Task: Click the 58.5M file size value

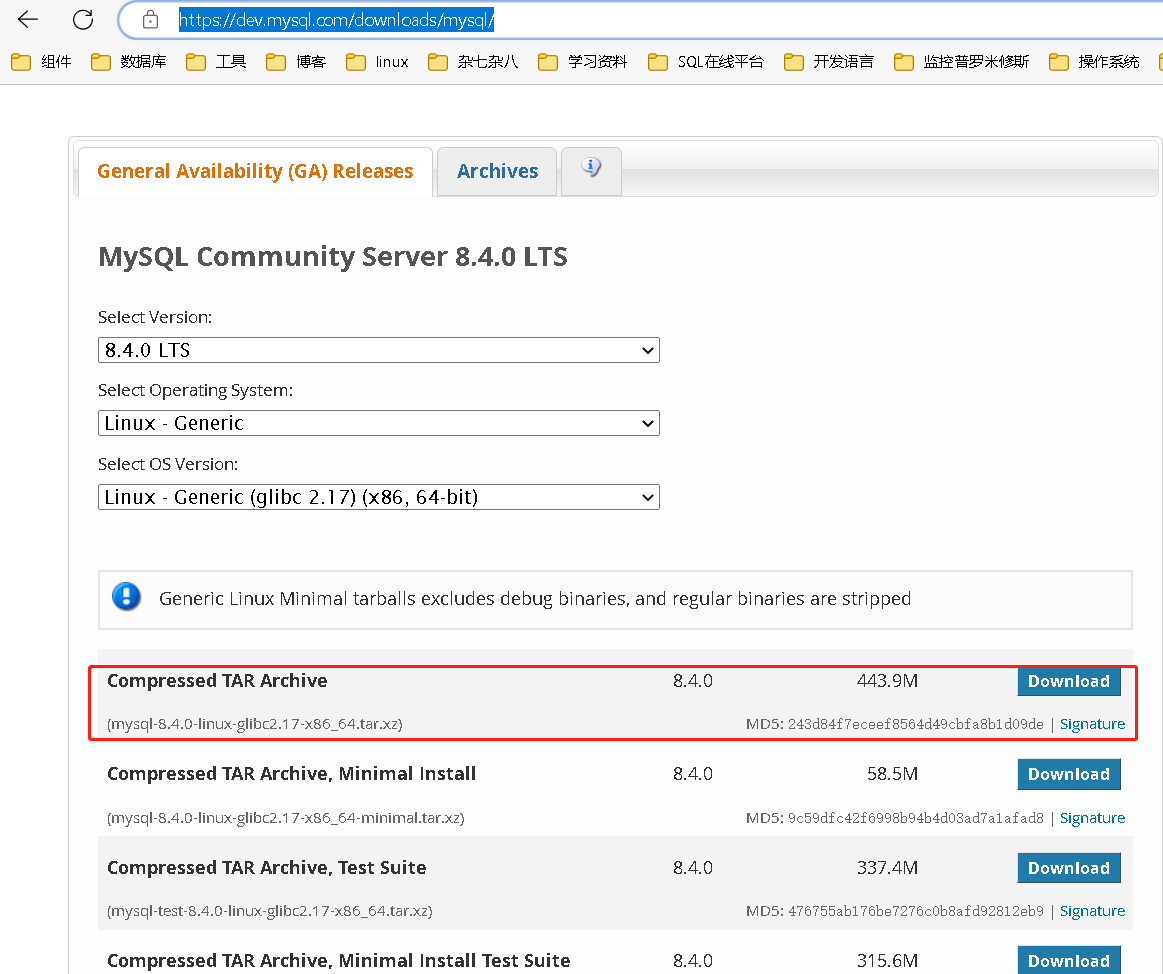Action: (x=892, y=774)
